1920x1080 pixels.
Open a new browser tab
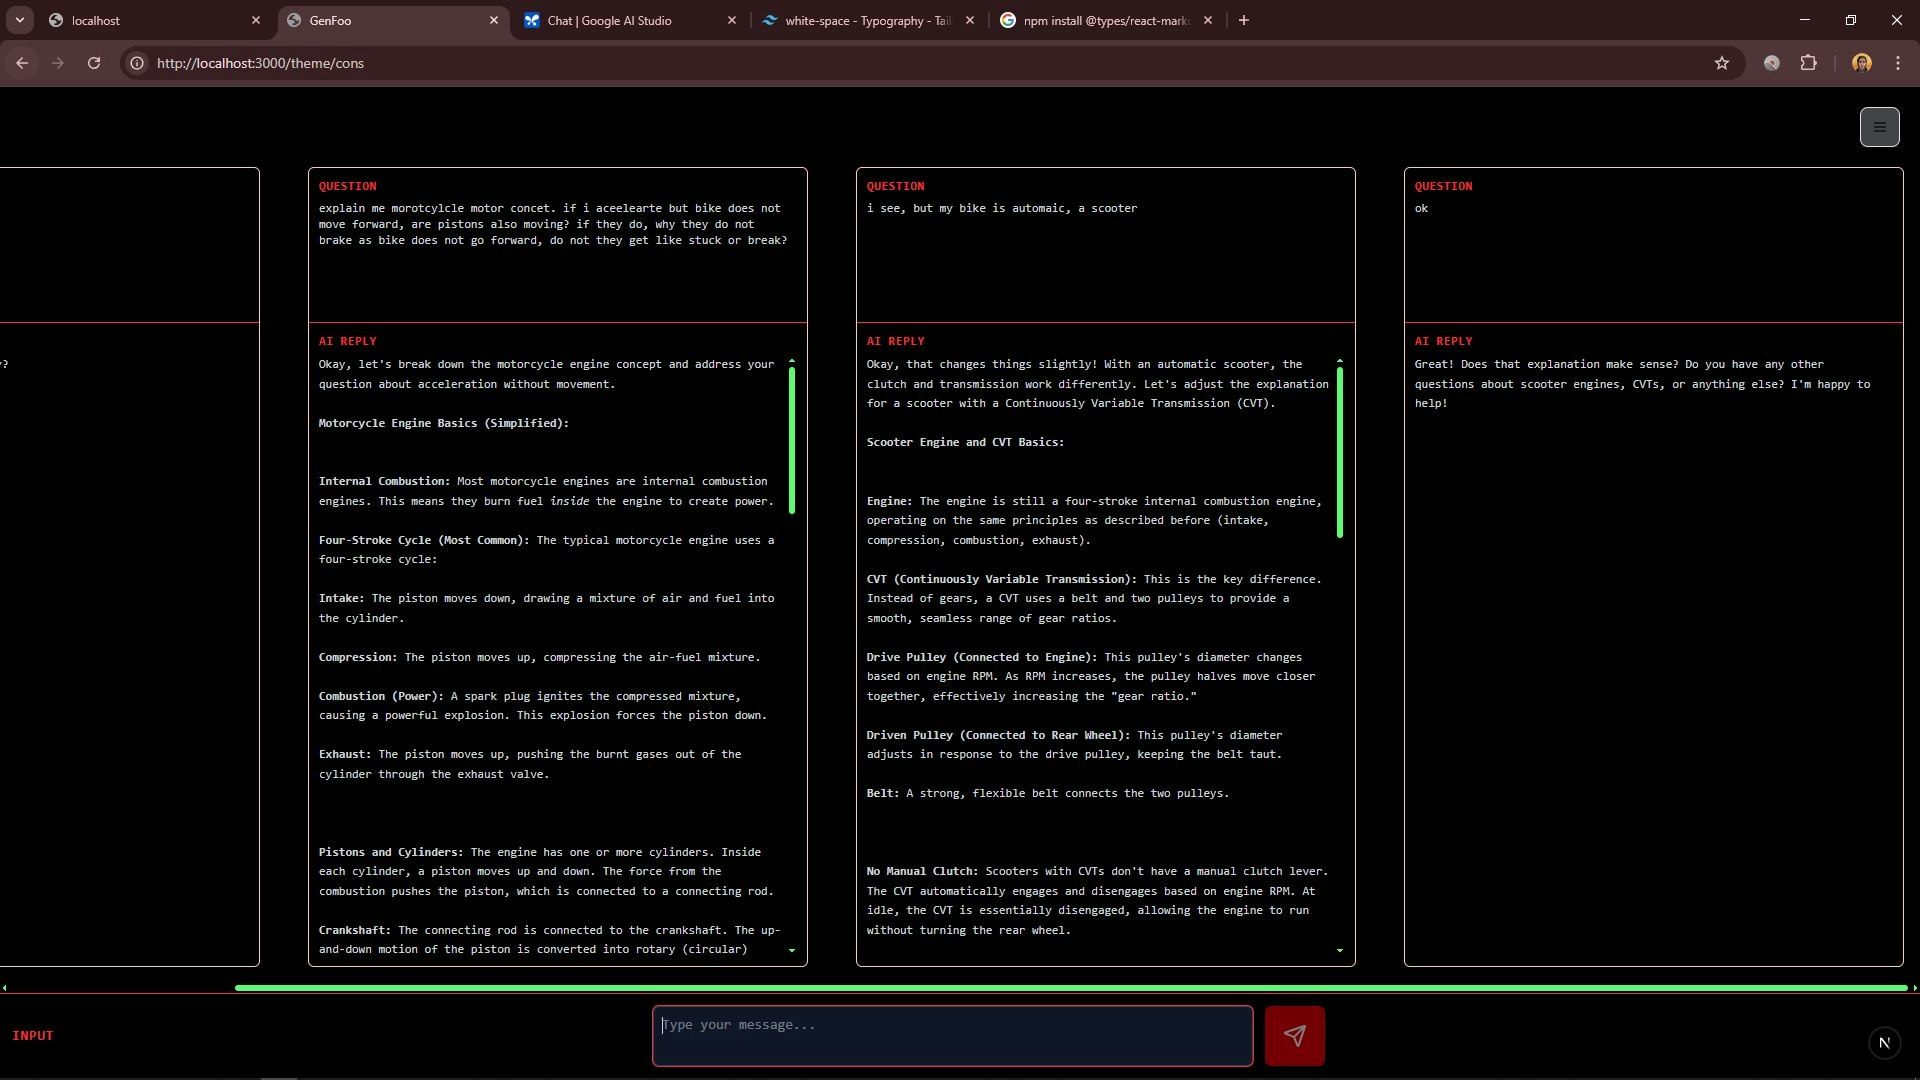coord(1243,20)
